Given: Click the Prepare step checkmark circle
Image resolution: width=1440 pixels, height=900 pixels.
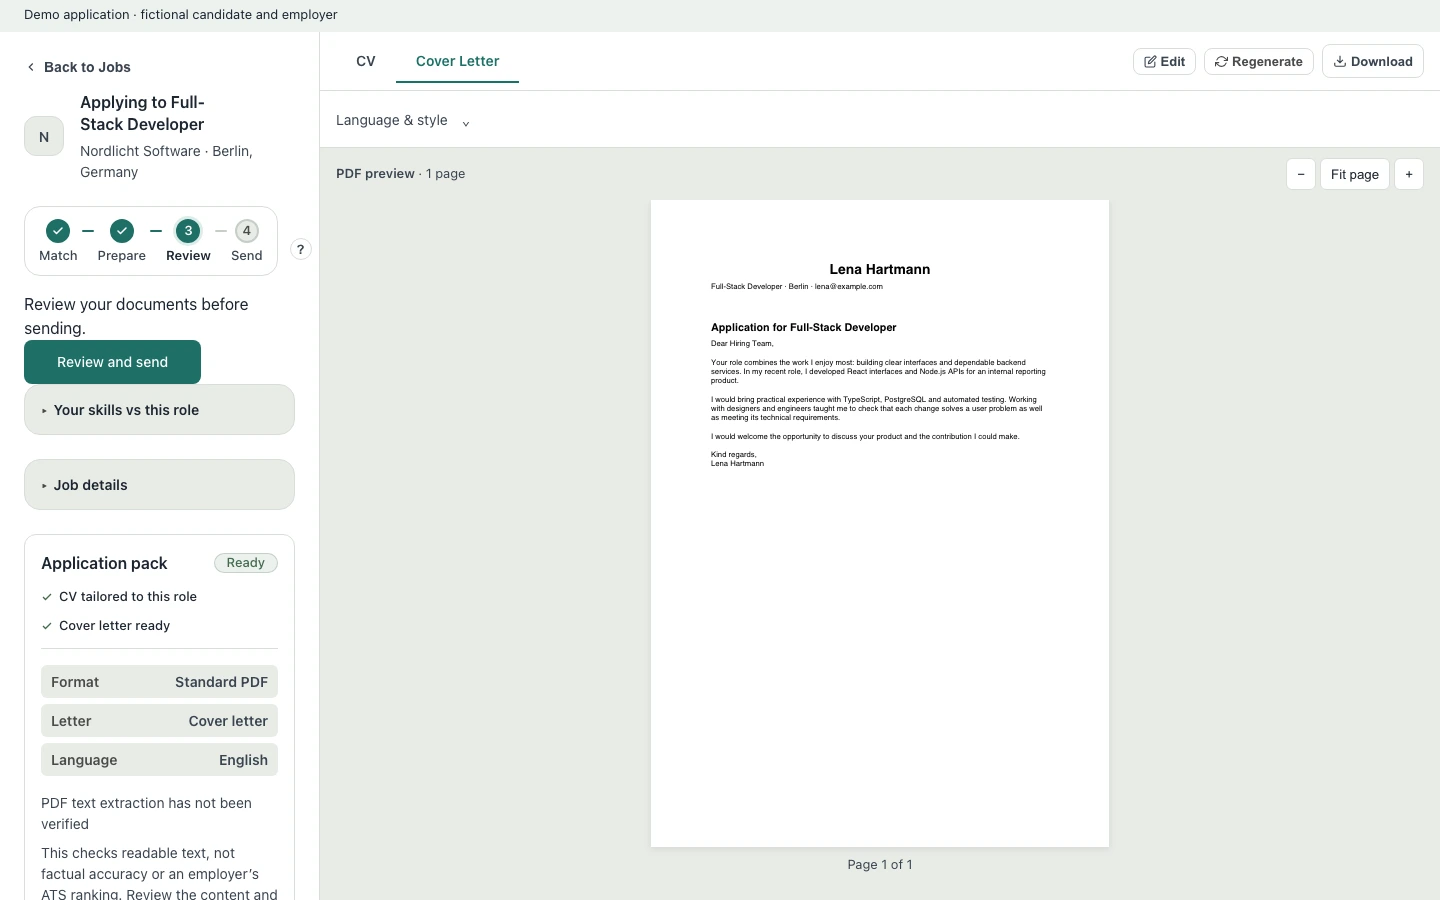Looking at the screenshot, I should pos(122,231).
